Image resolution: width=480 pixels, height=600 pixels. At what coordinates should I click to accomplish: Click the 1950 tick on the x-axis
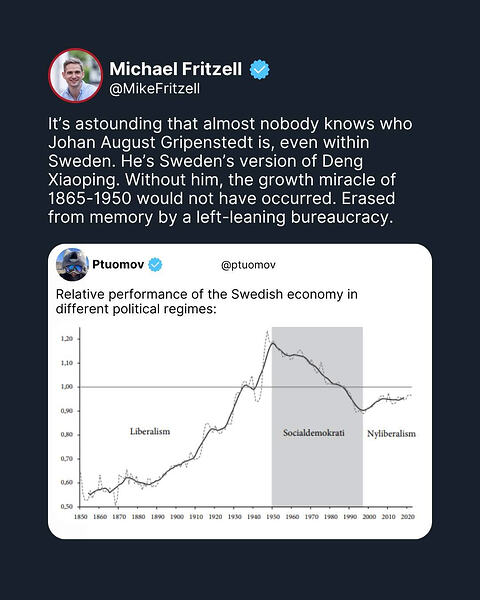click(x=273, y=517)
